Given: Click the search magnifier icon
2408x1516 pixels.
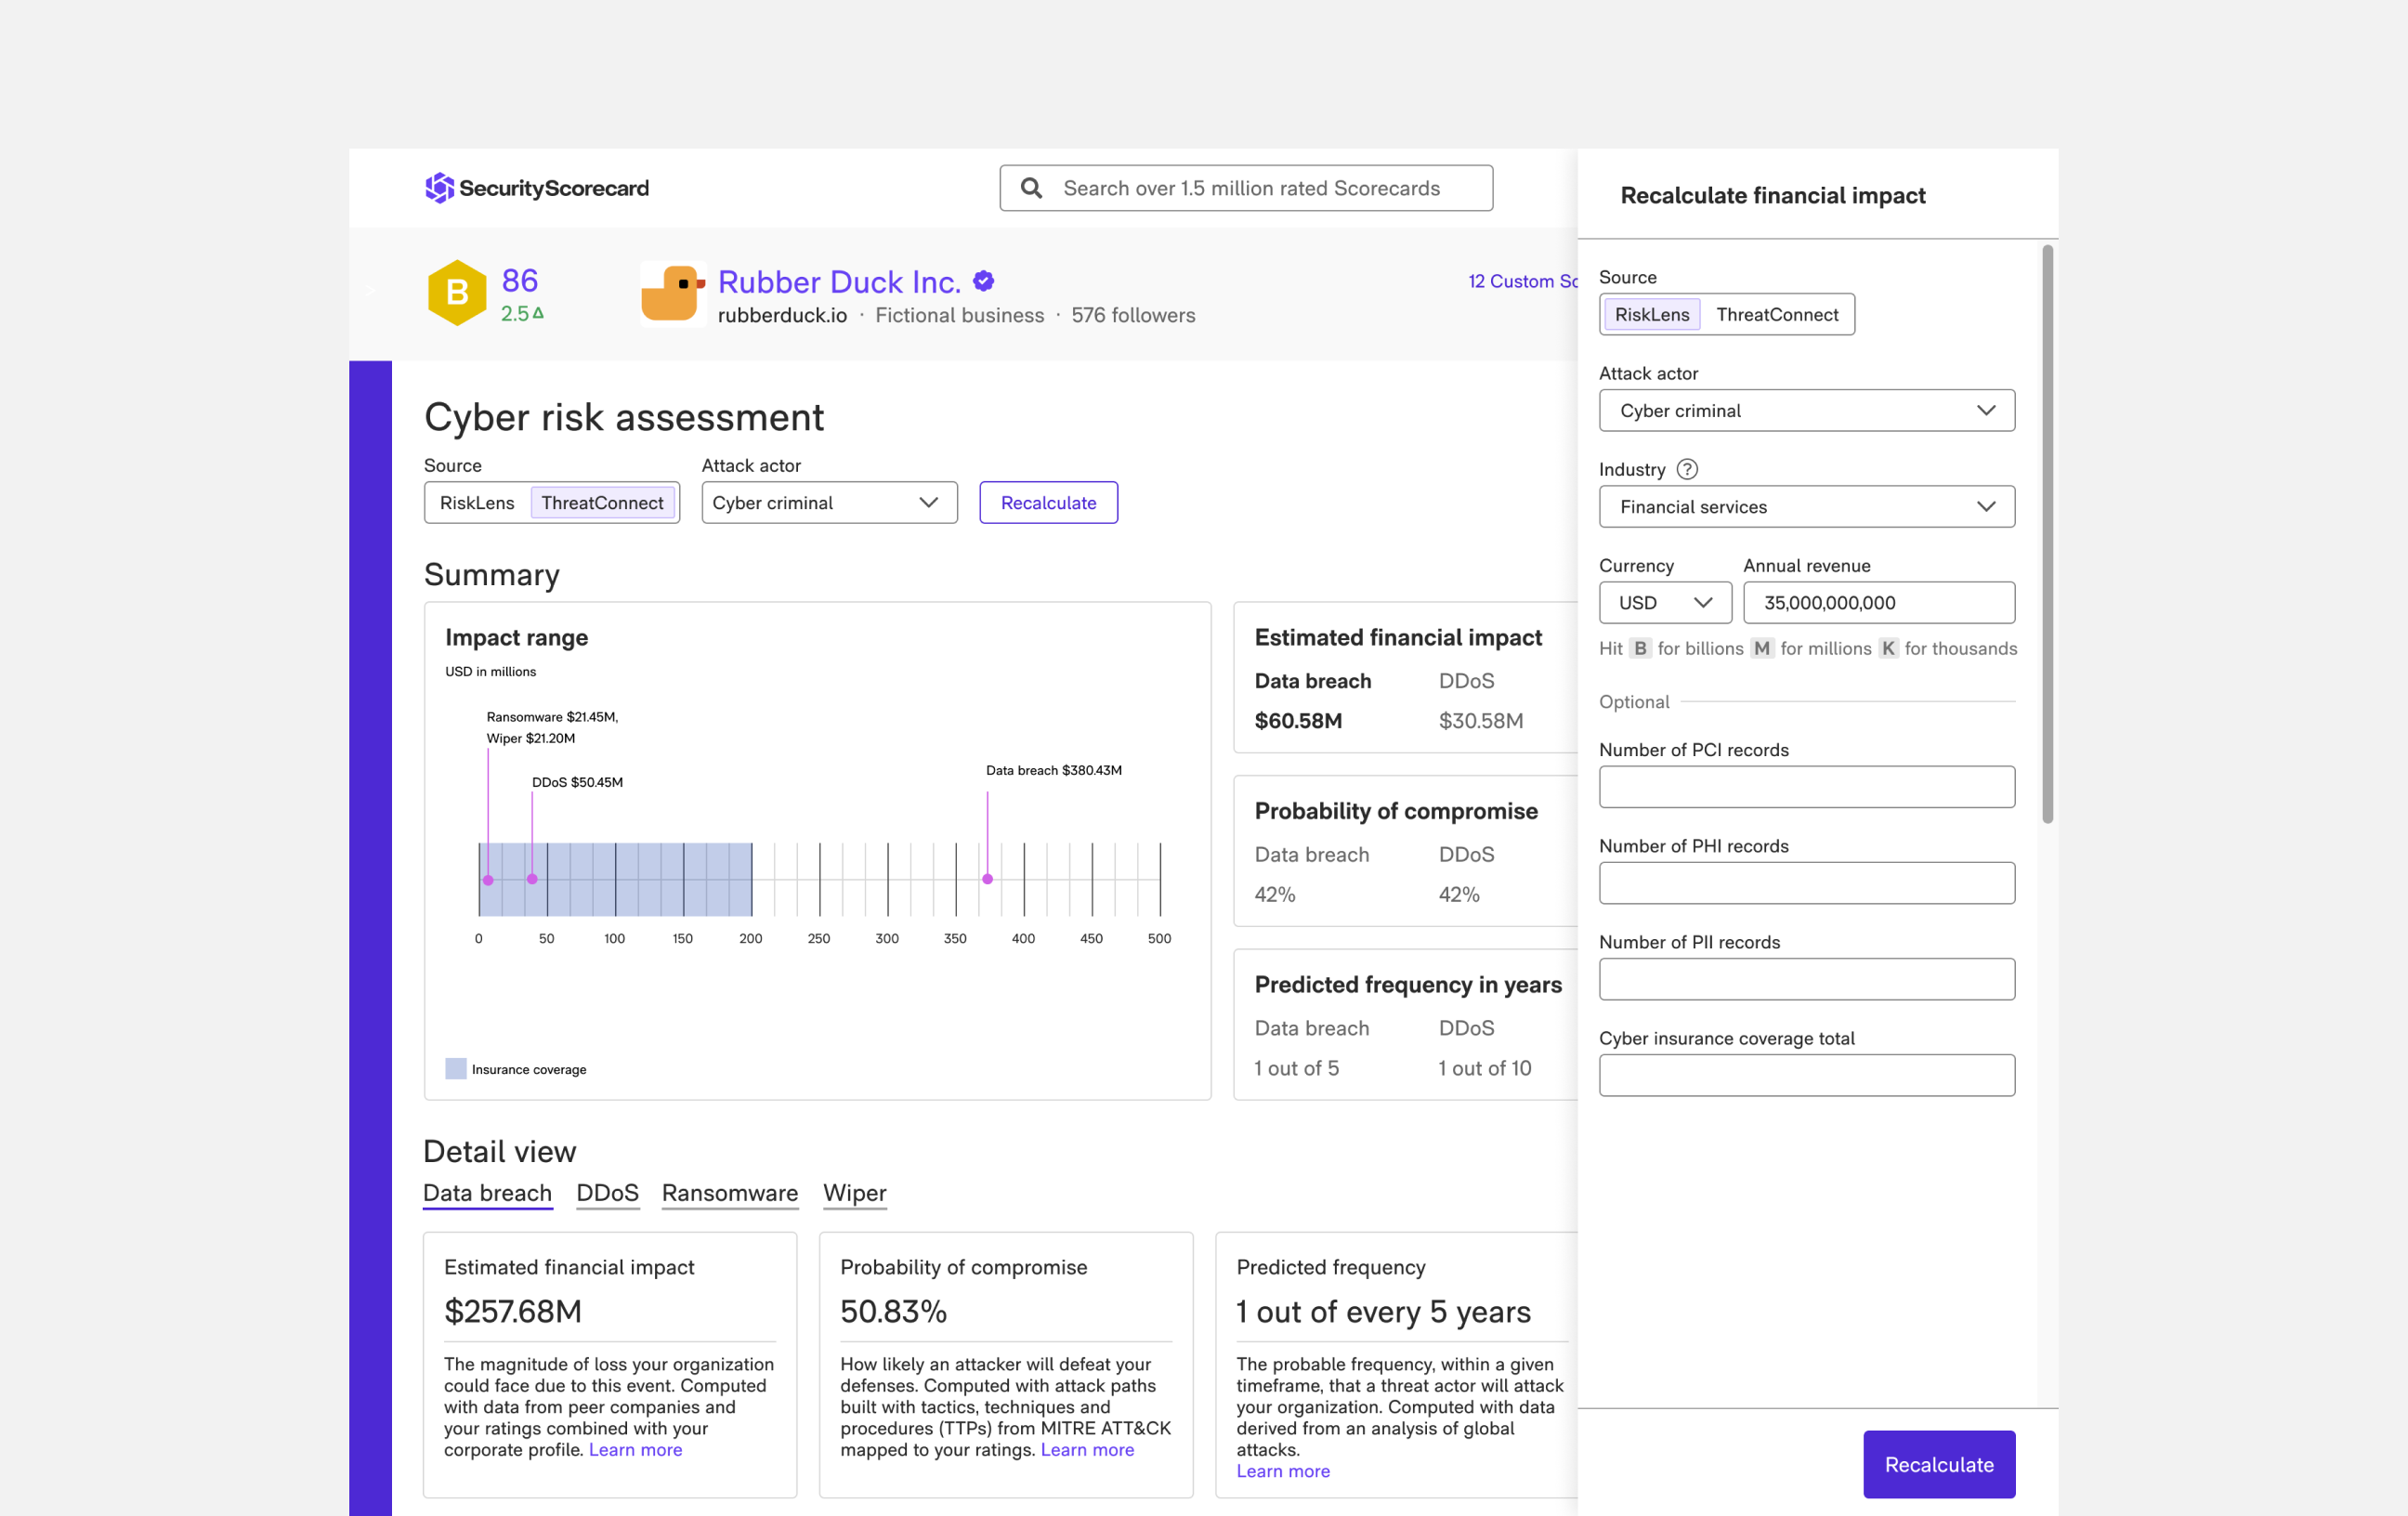Looking at the screenshot, I should [x=1031, y=188].
